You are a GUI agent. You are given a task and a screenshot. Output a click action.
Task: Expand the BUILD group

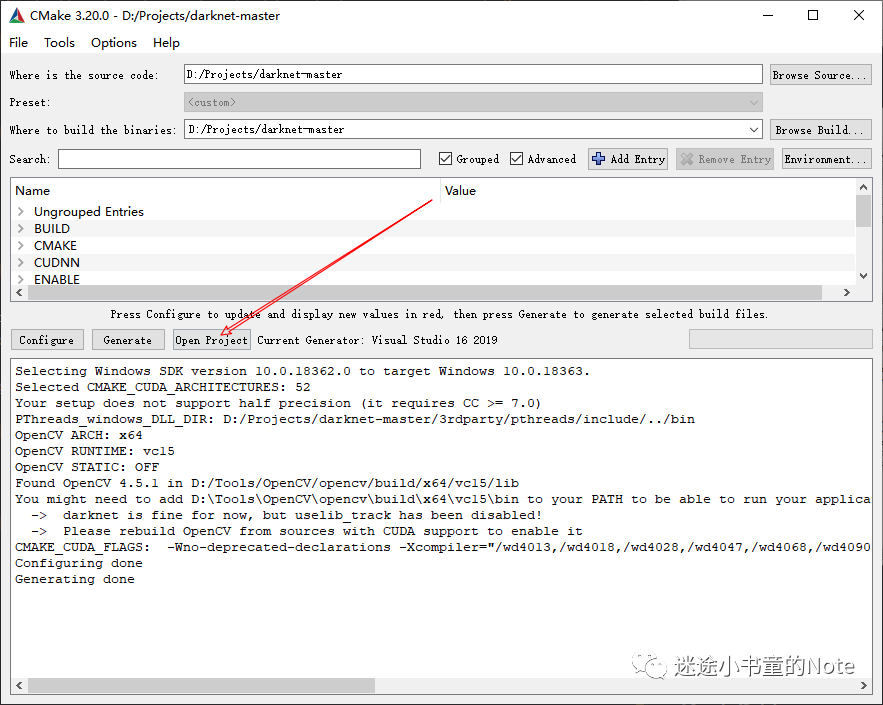(21, 229)
